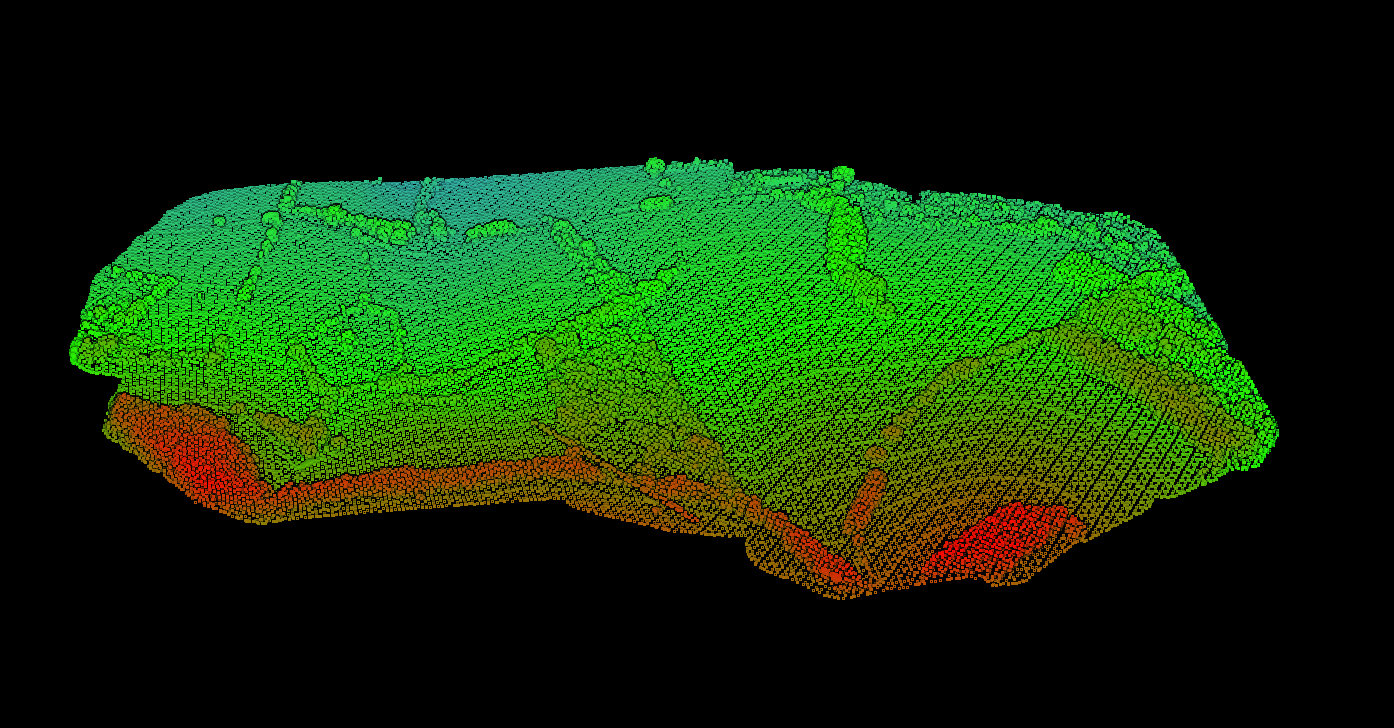This screenshot has width=1394, height=728.
Task: Click the black background below the point cloud
Action: [x=600, y=650]
